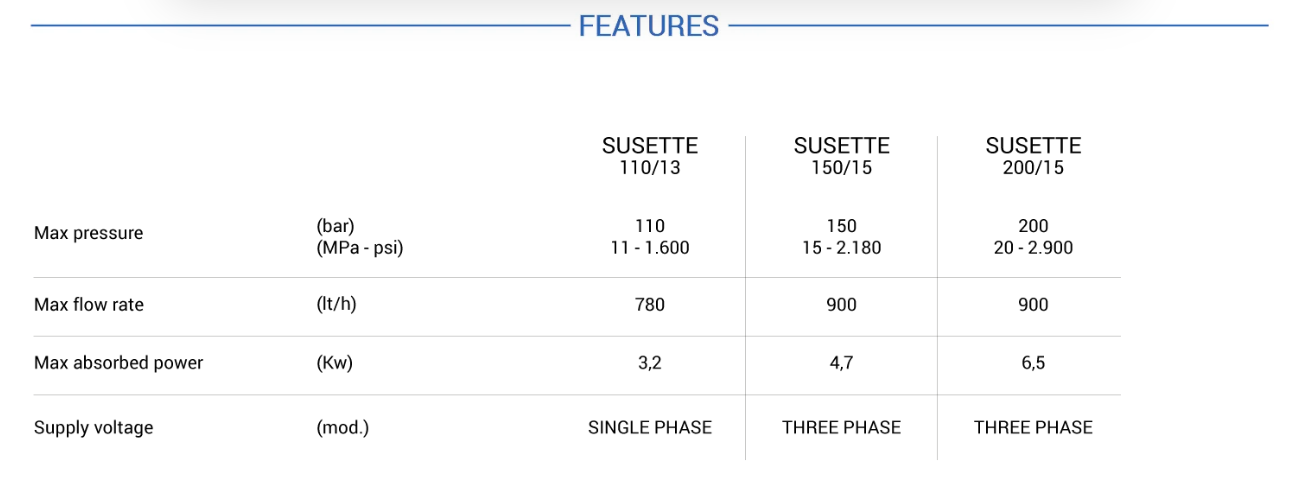Click the 20 - 2.900 pressure value
Viewport: 1297px width, 502px height.
tap(1033, 248)
